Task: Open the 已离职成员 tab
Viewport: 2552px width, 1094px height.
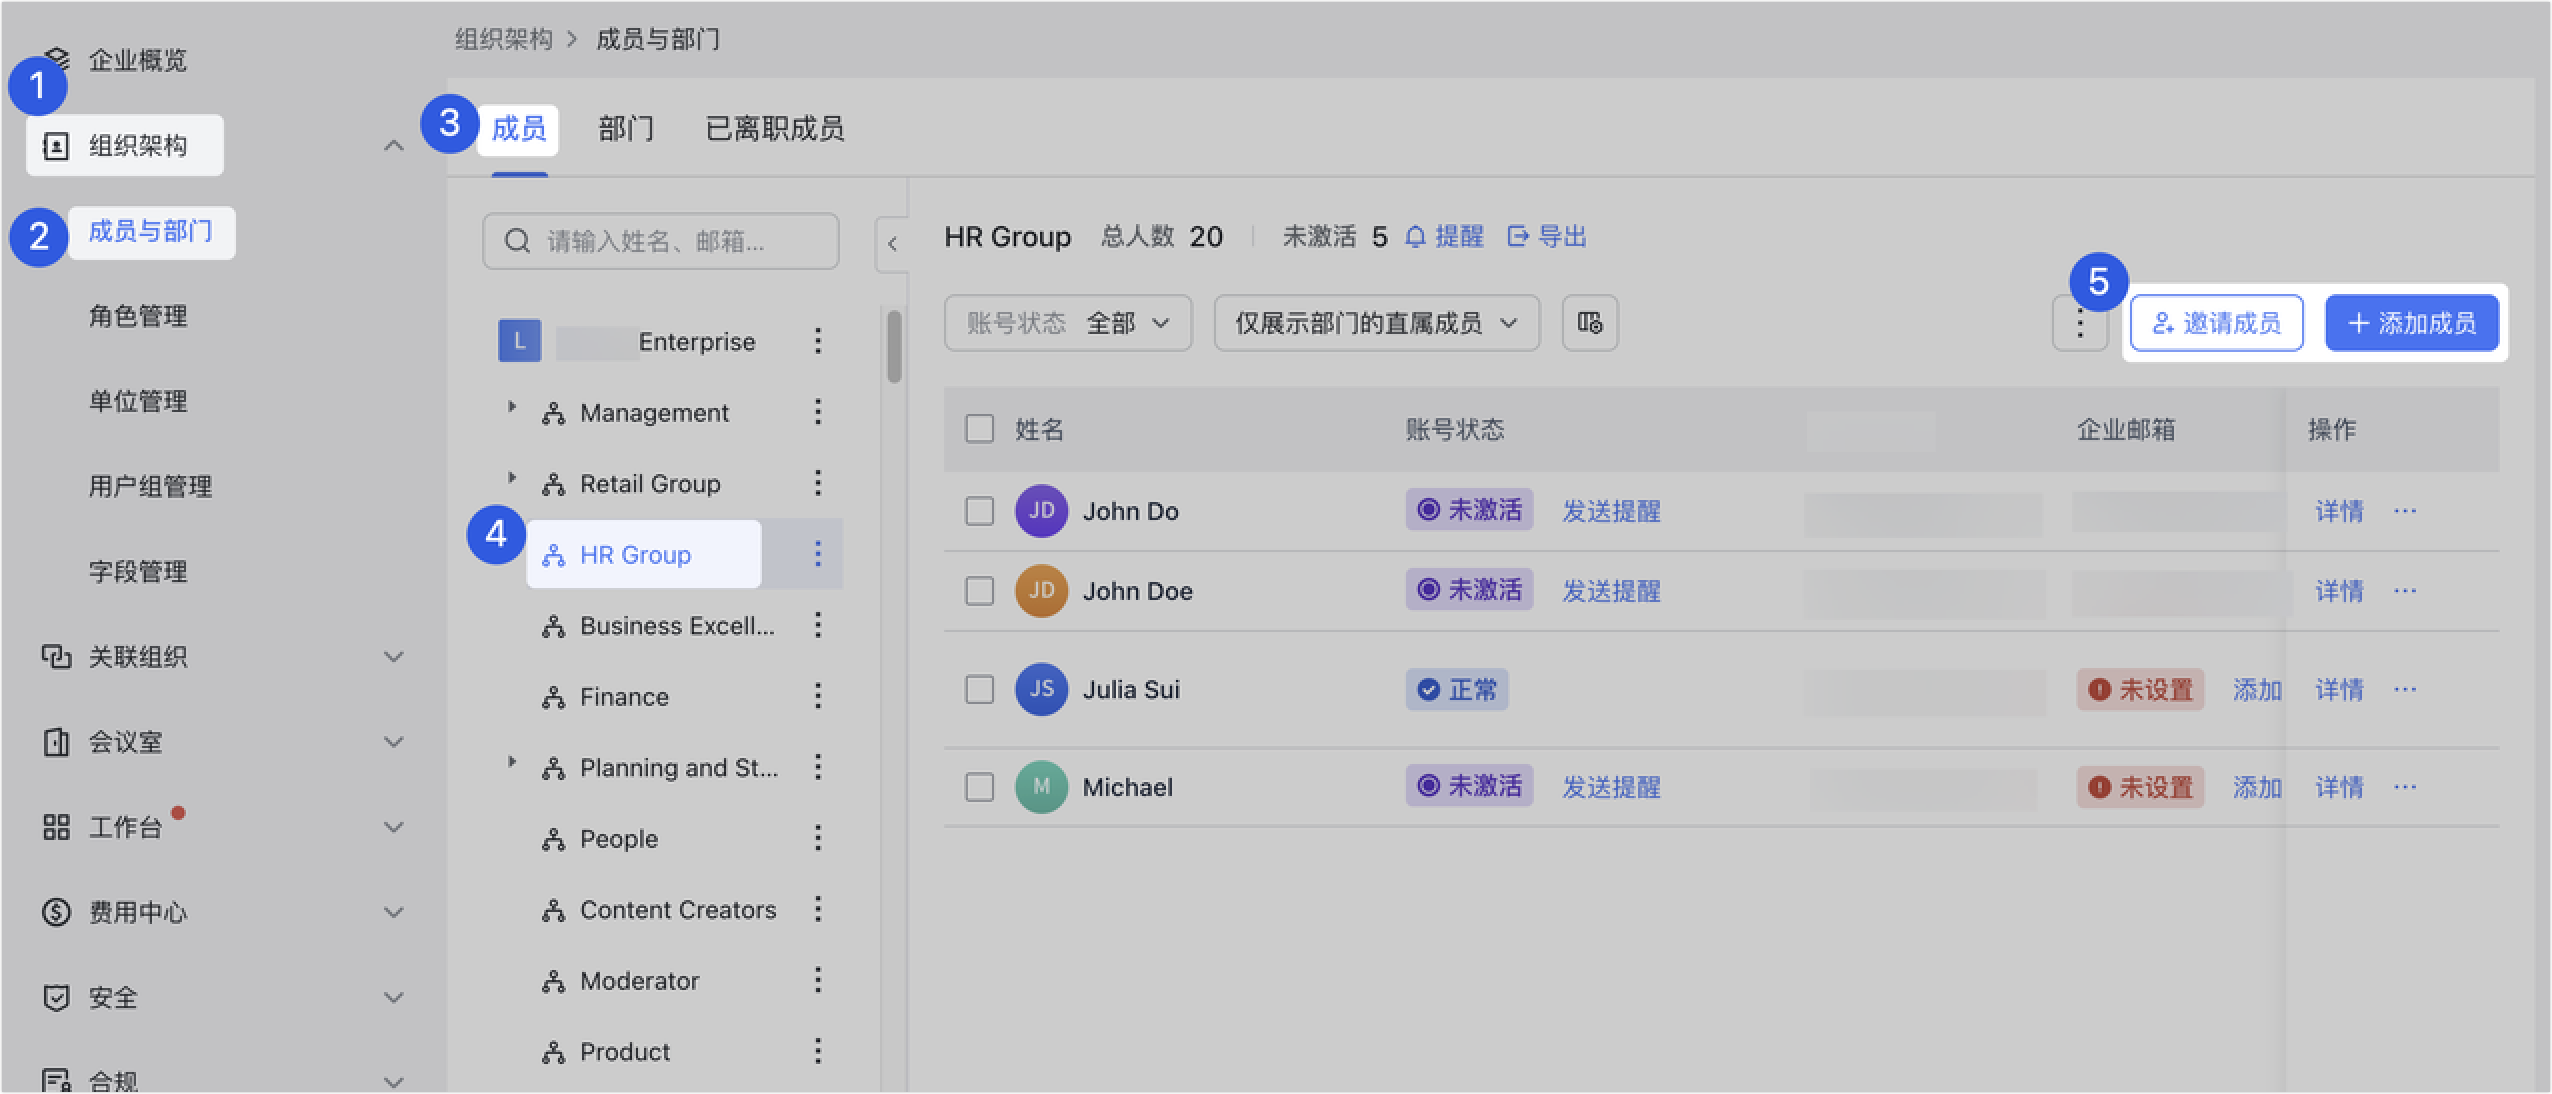Action: click(x=775, y=129)
